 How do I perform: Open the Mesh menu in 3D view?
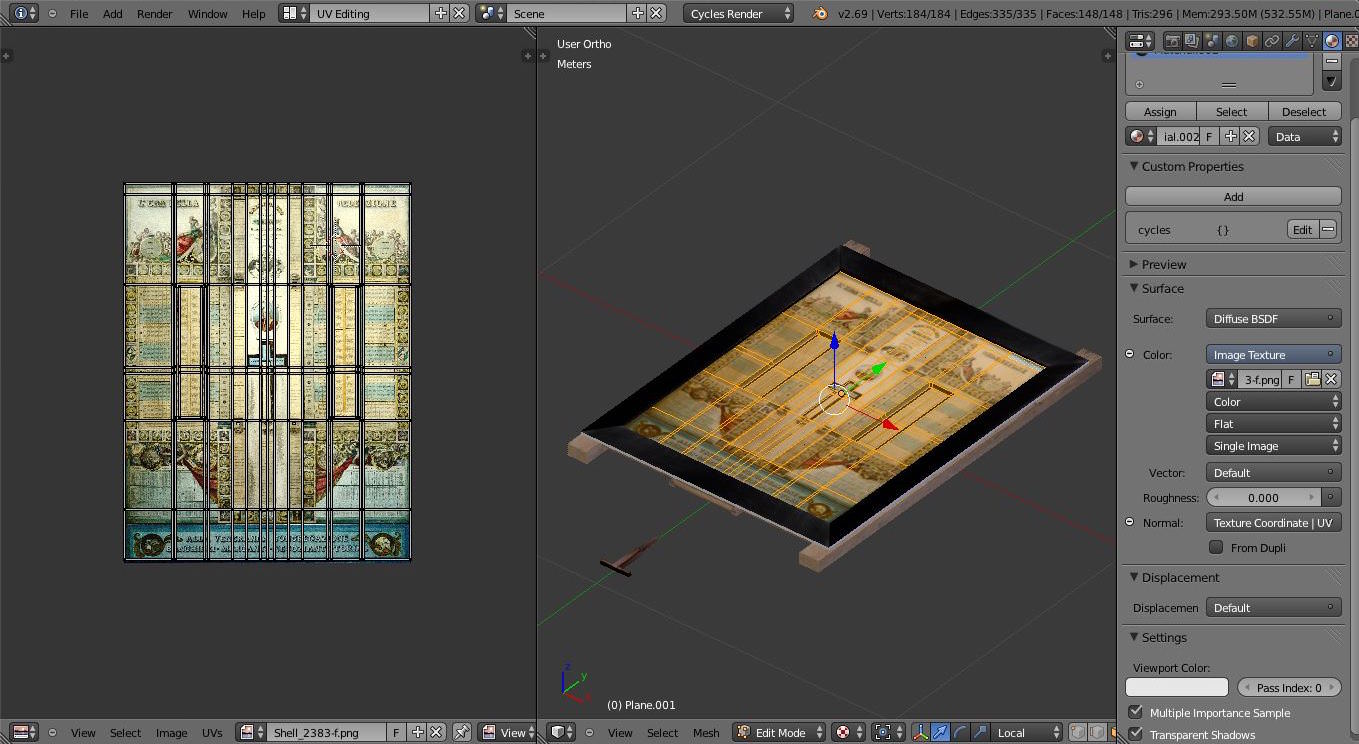[706, 733]
